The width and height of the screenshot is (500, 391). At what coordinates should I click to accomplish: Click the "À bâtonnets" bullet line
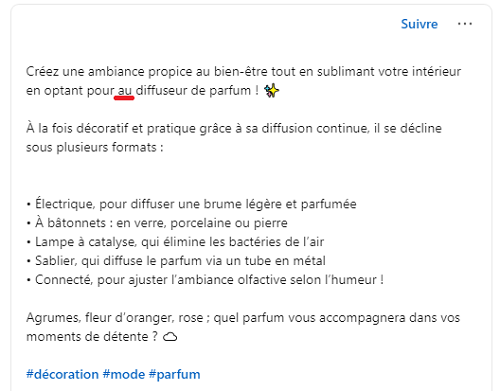click(157, 223)
